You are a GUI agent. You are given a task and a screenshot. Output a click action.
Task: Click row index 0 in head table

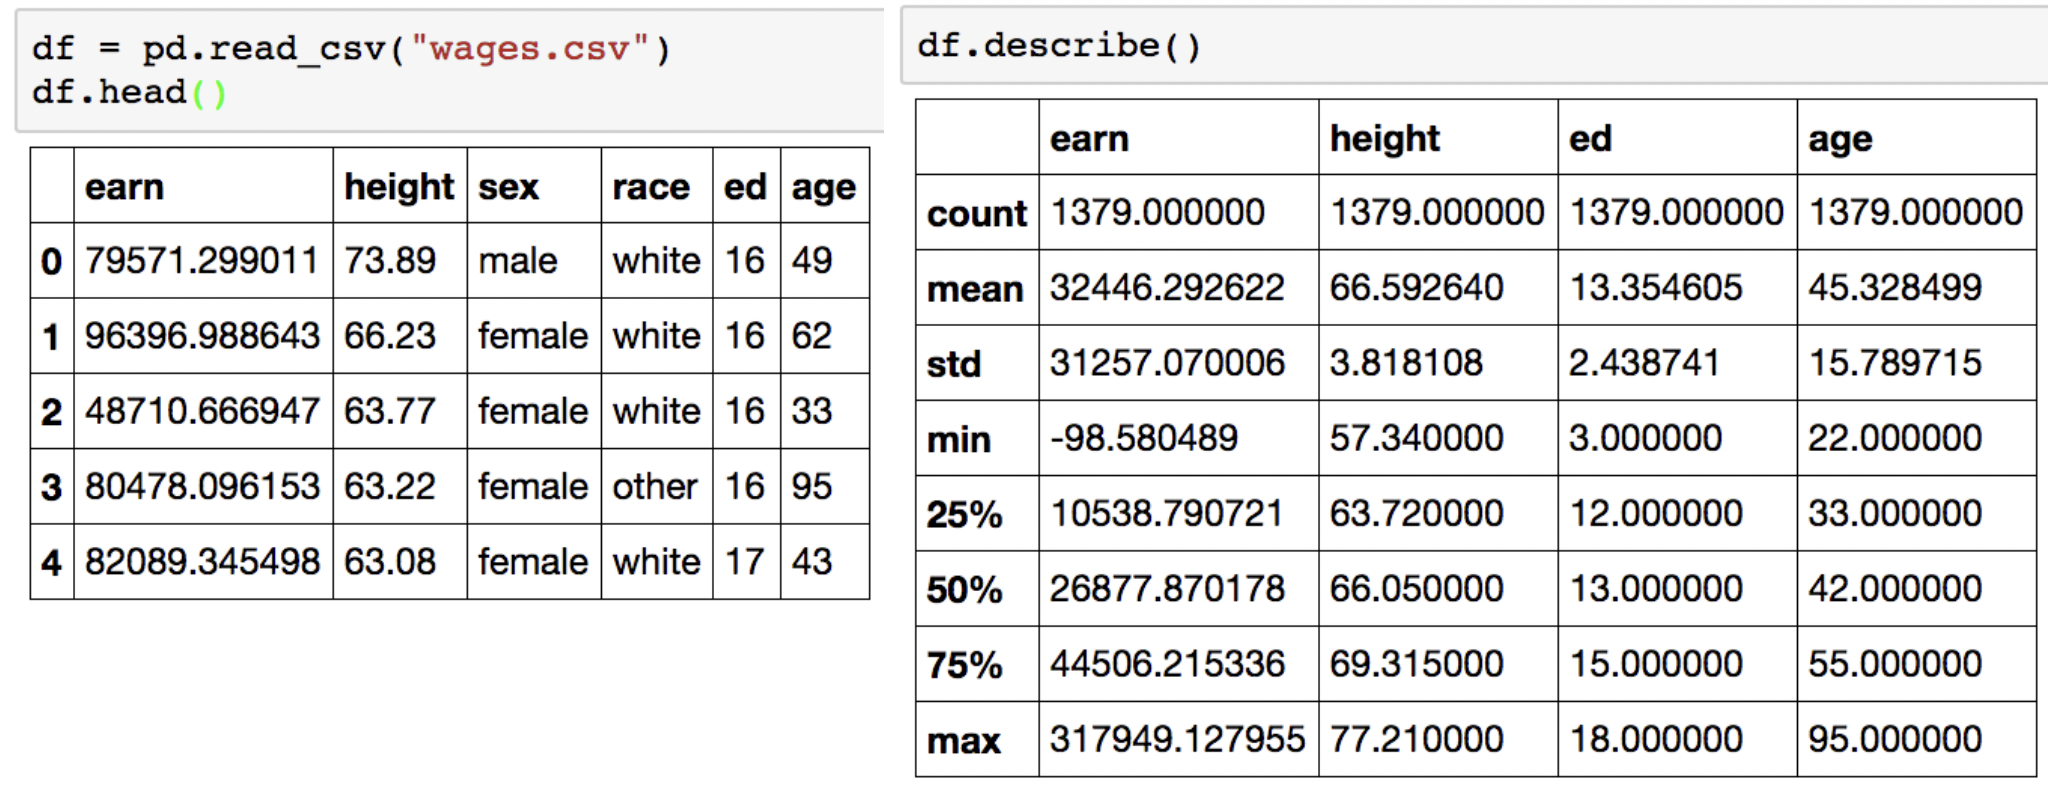click(x=51, y=262)
